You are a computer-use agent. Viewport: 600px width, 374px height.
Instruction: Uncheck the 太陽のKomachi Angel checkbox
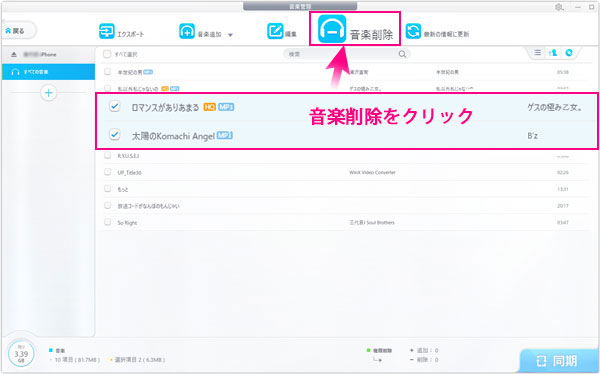[114, 135]
